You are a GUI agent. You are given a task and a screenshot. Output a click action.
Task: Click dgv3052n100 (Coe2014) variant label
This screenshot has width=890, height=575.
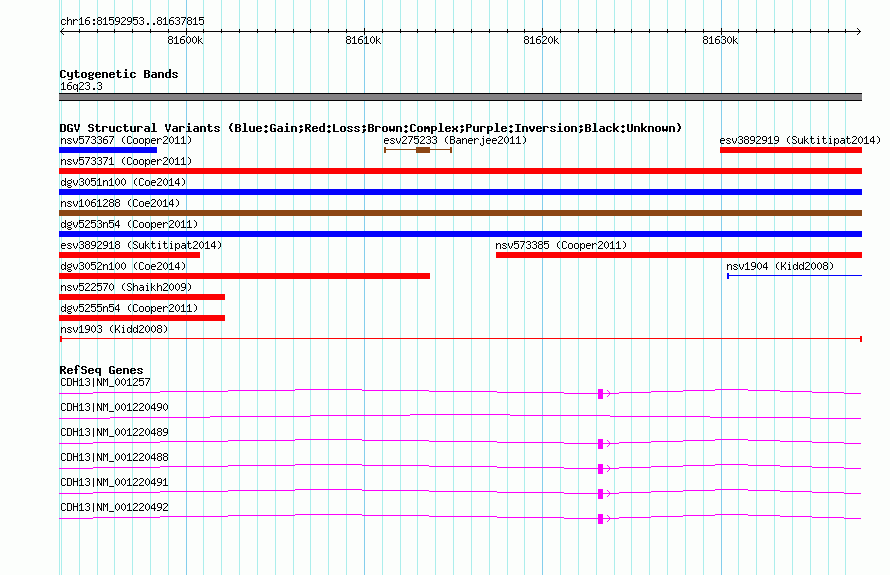point(123,266)
